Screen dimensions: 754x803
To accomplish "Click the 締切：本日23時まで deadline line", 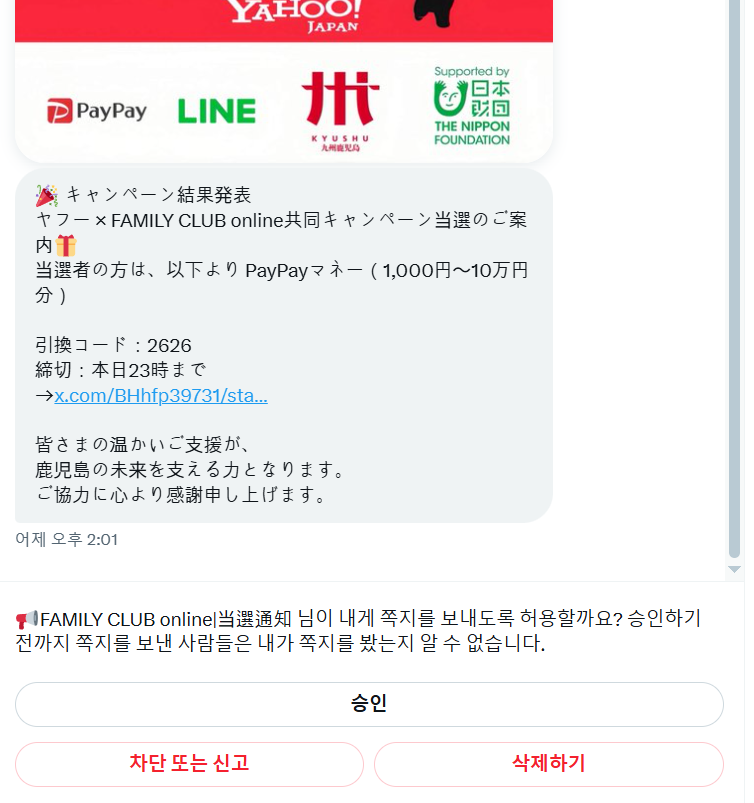I will [121, 370].
